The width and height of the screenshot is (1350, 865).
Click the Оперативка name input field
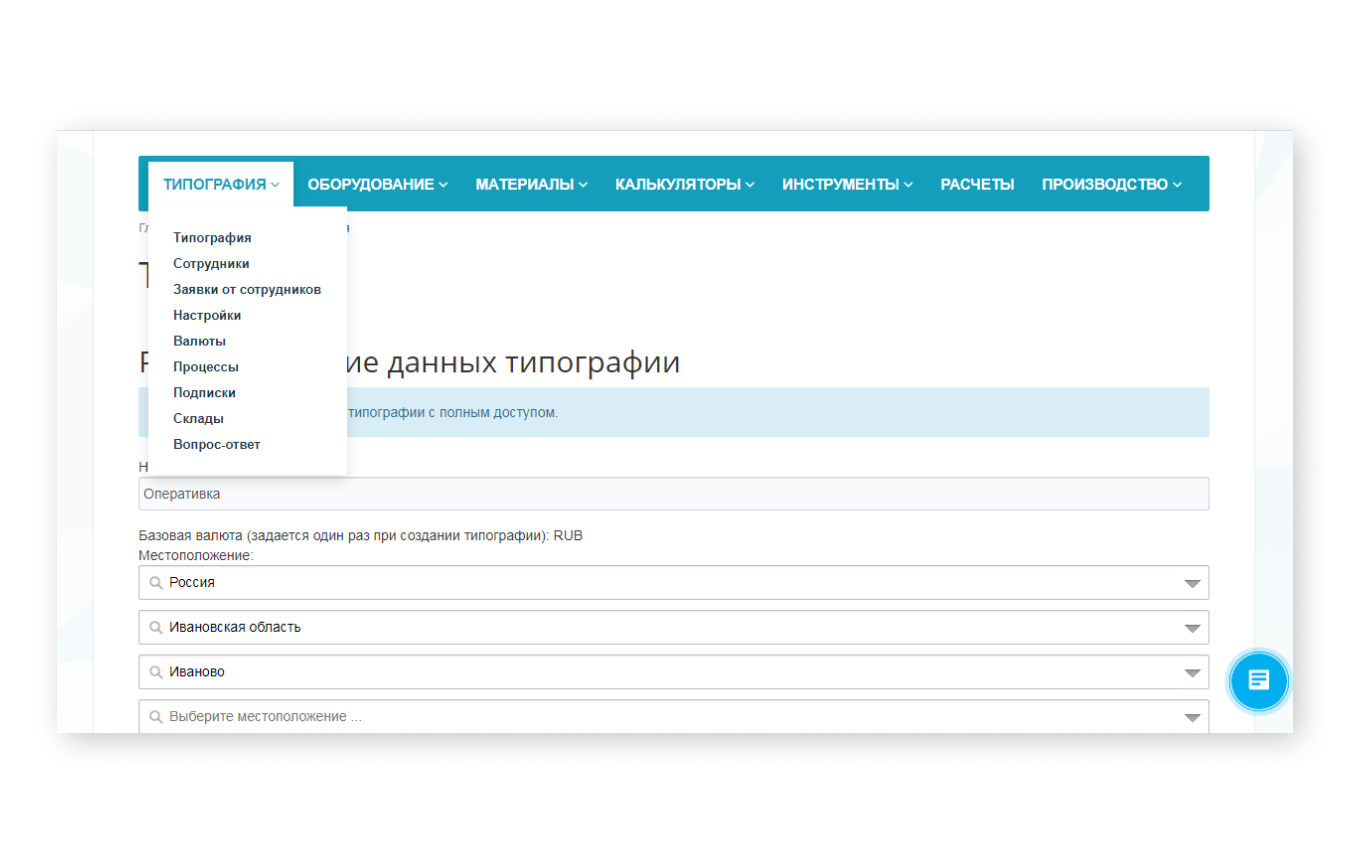click(673, 494)
